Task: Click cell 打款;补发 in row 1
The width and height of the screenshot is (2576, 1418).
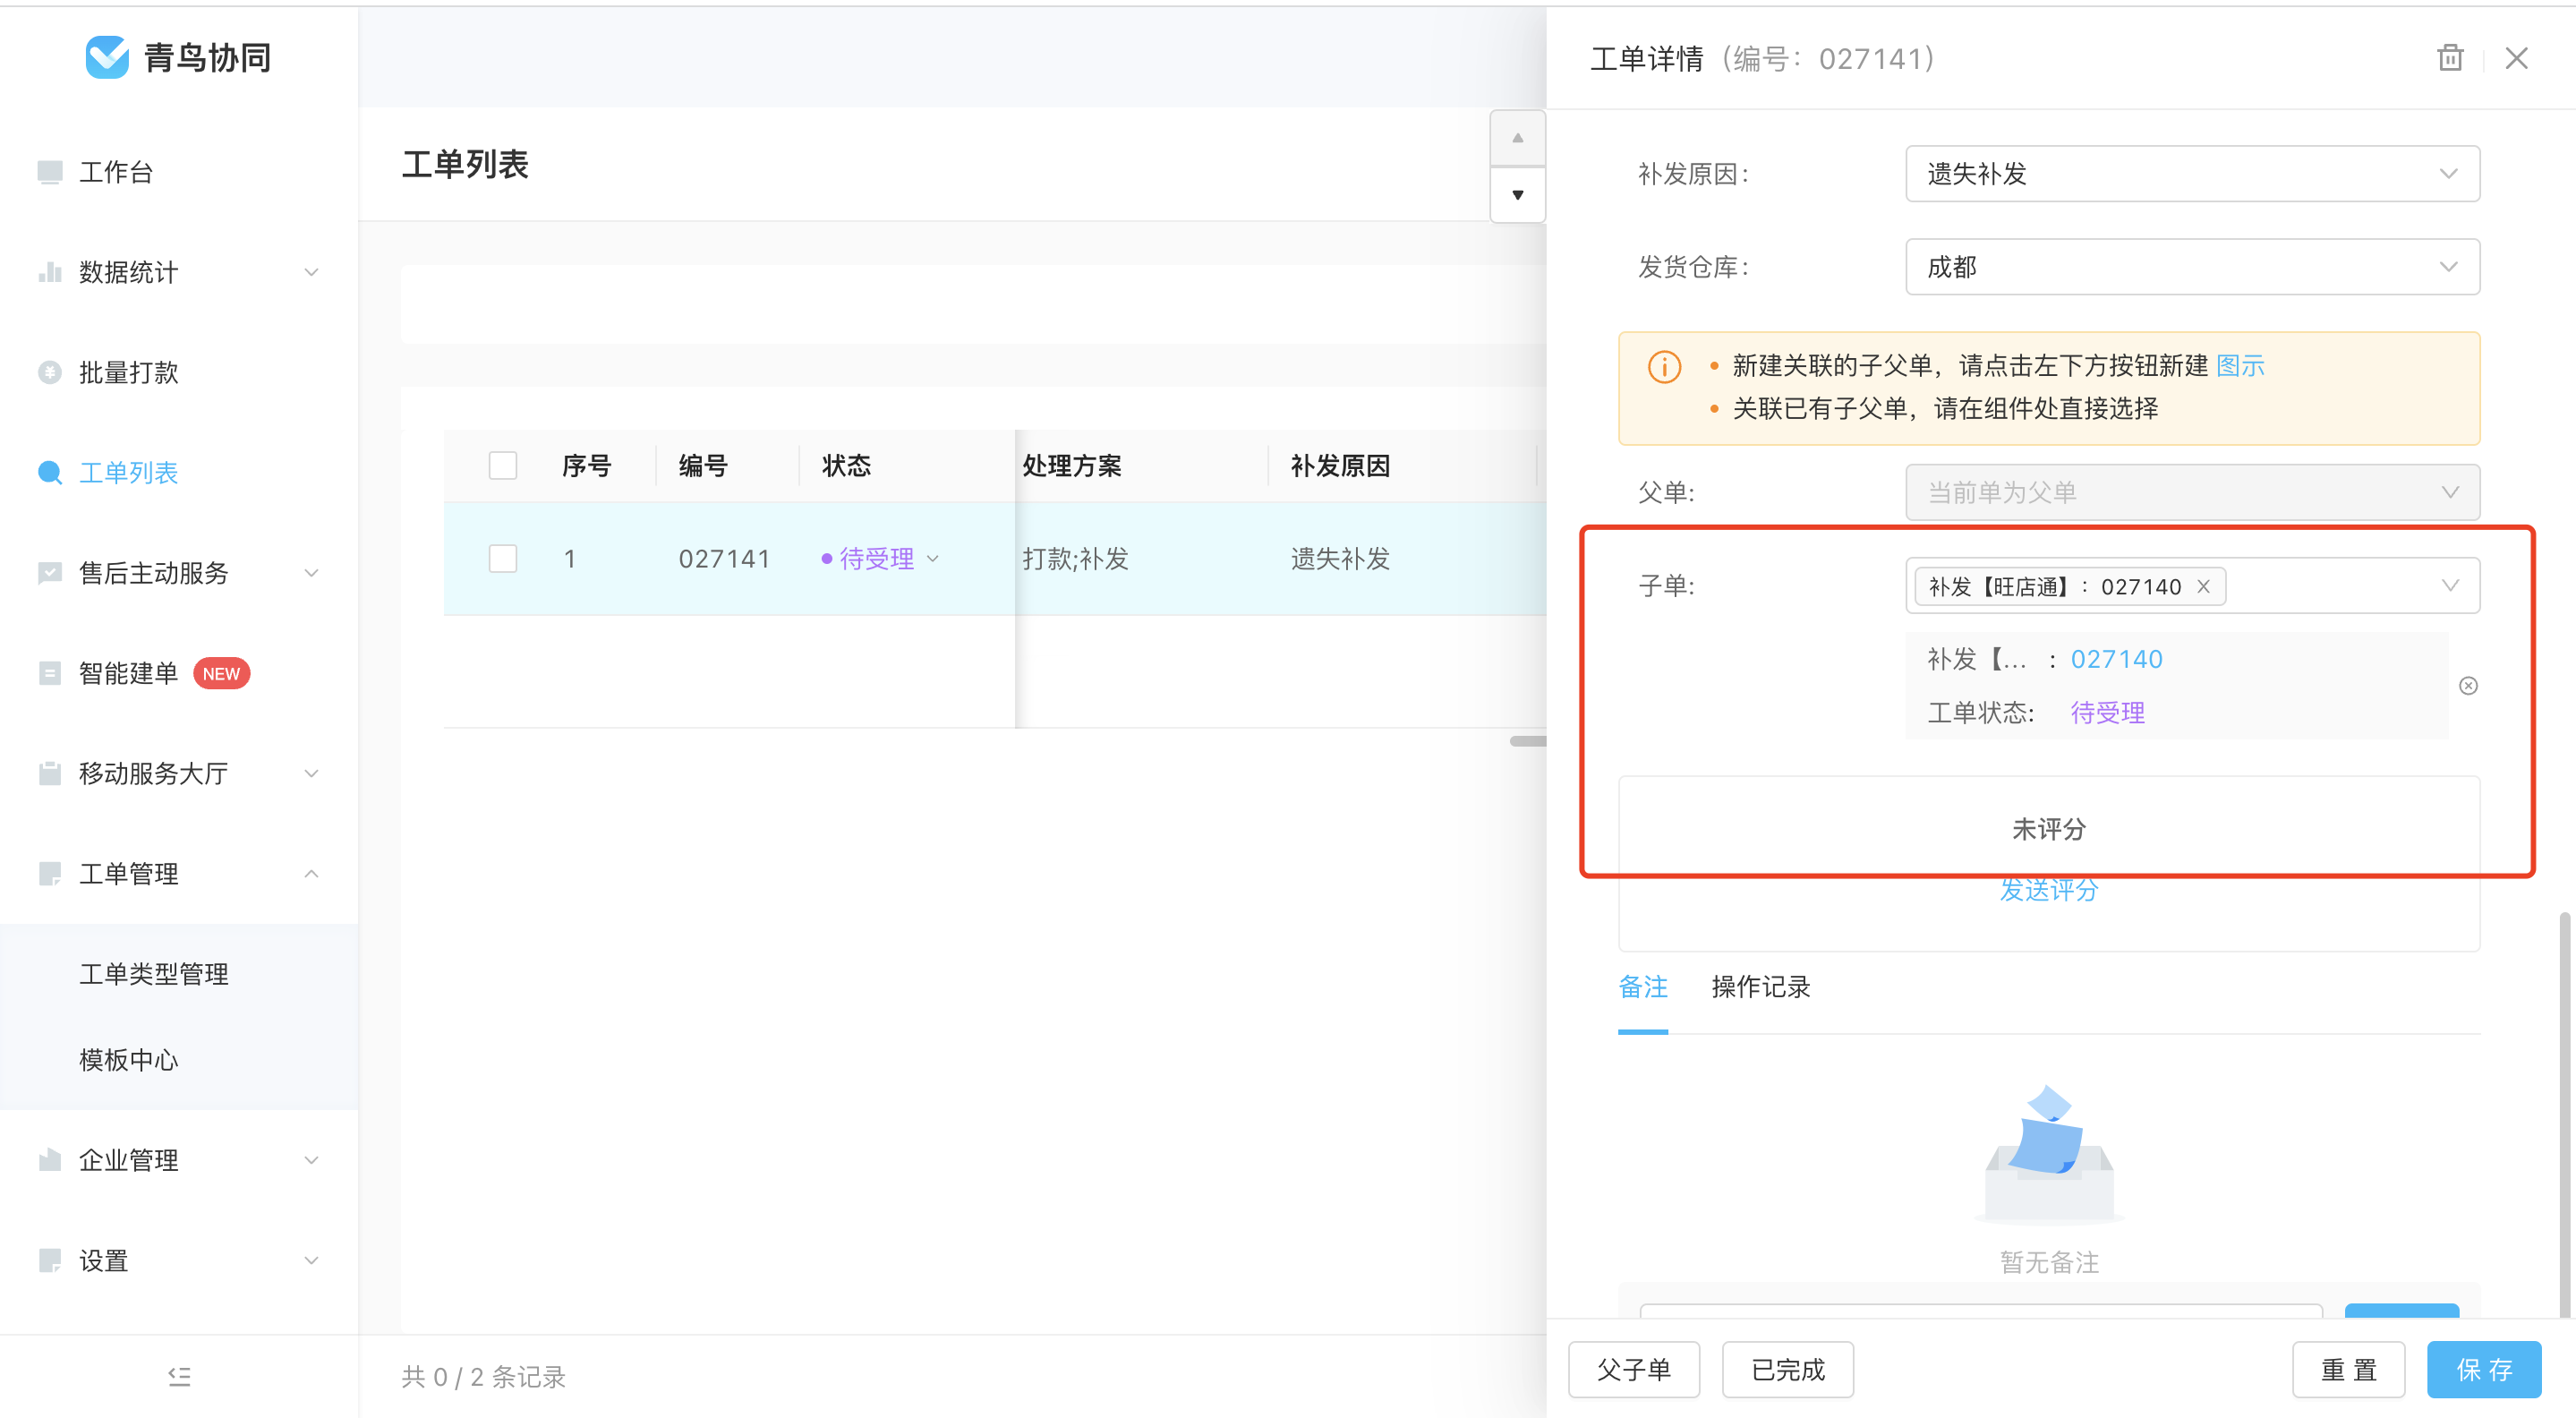Action: click(x=1075, y=558)
